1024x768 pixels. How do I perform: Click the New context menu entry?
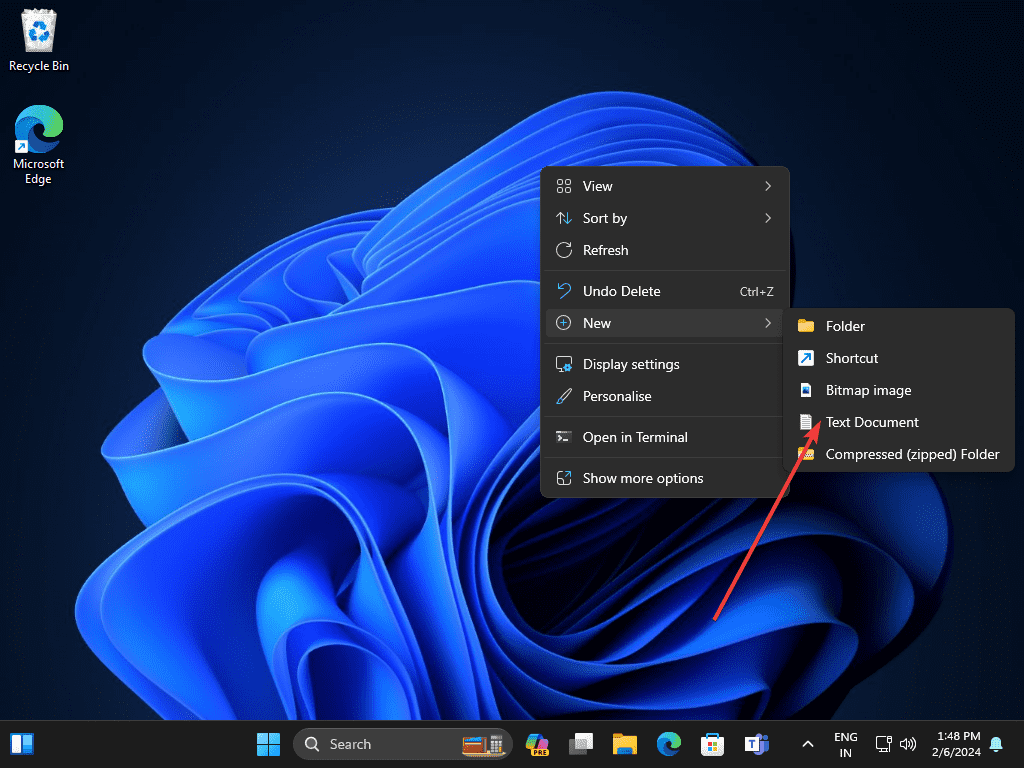[x=664, y=323]
